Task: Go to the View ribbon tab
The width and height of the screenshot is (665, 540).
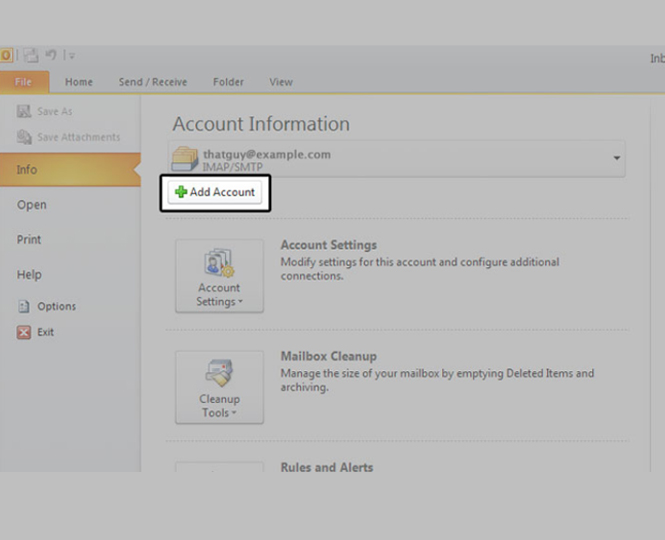Action: click(x=281, y=82)
